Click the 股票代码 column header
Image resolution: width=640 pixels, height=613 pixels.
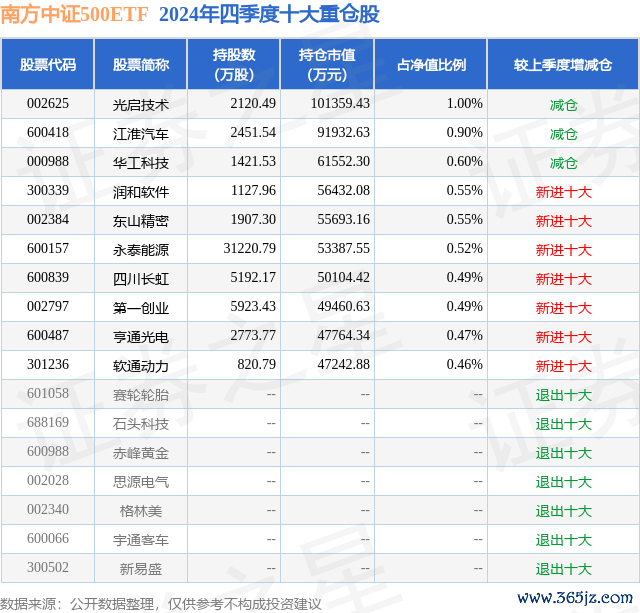(48, 64)
